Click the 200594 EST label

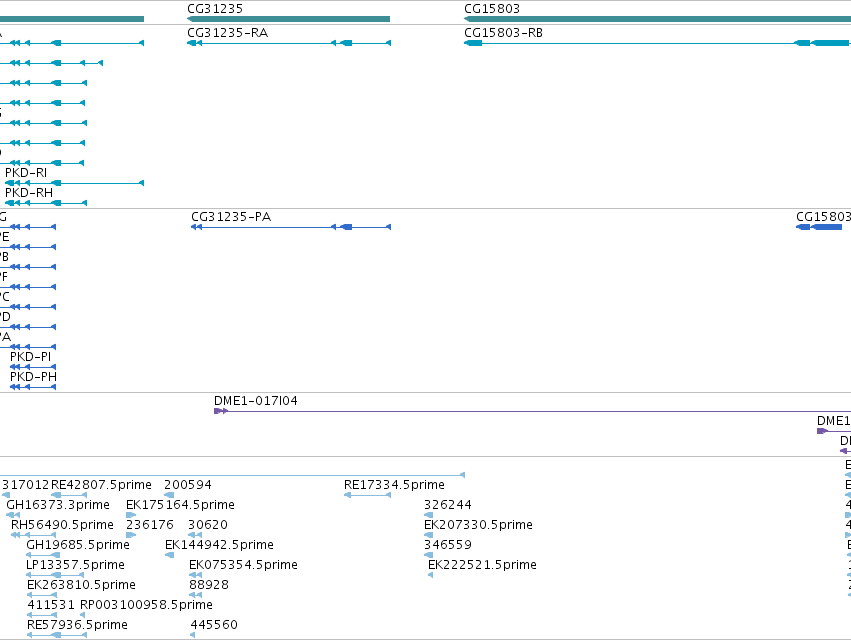tap(188, 485)
